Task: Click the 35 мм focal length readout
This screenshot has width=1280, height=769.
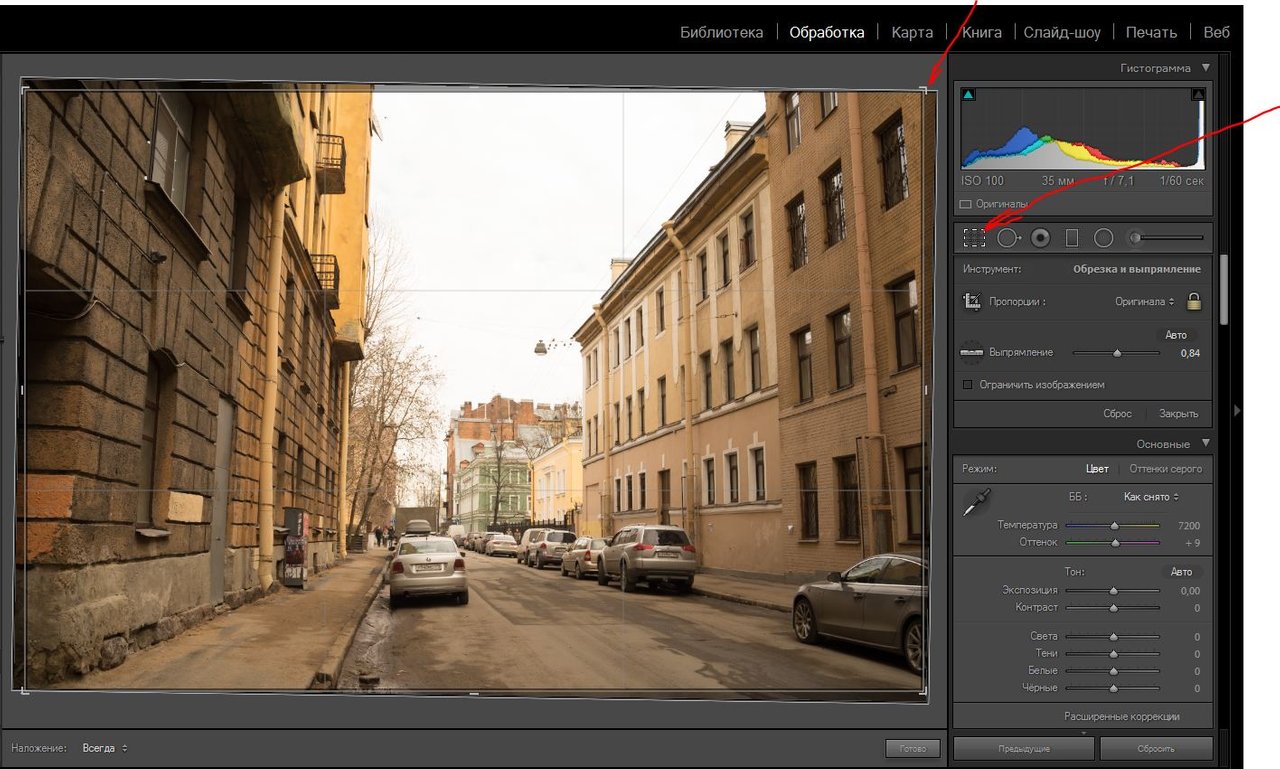Action: [1056, 181]
